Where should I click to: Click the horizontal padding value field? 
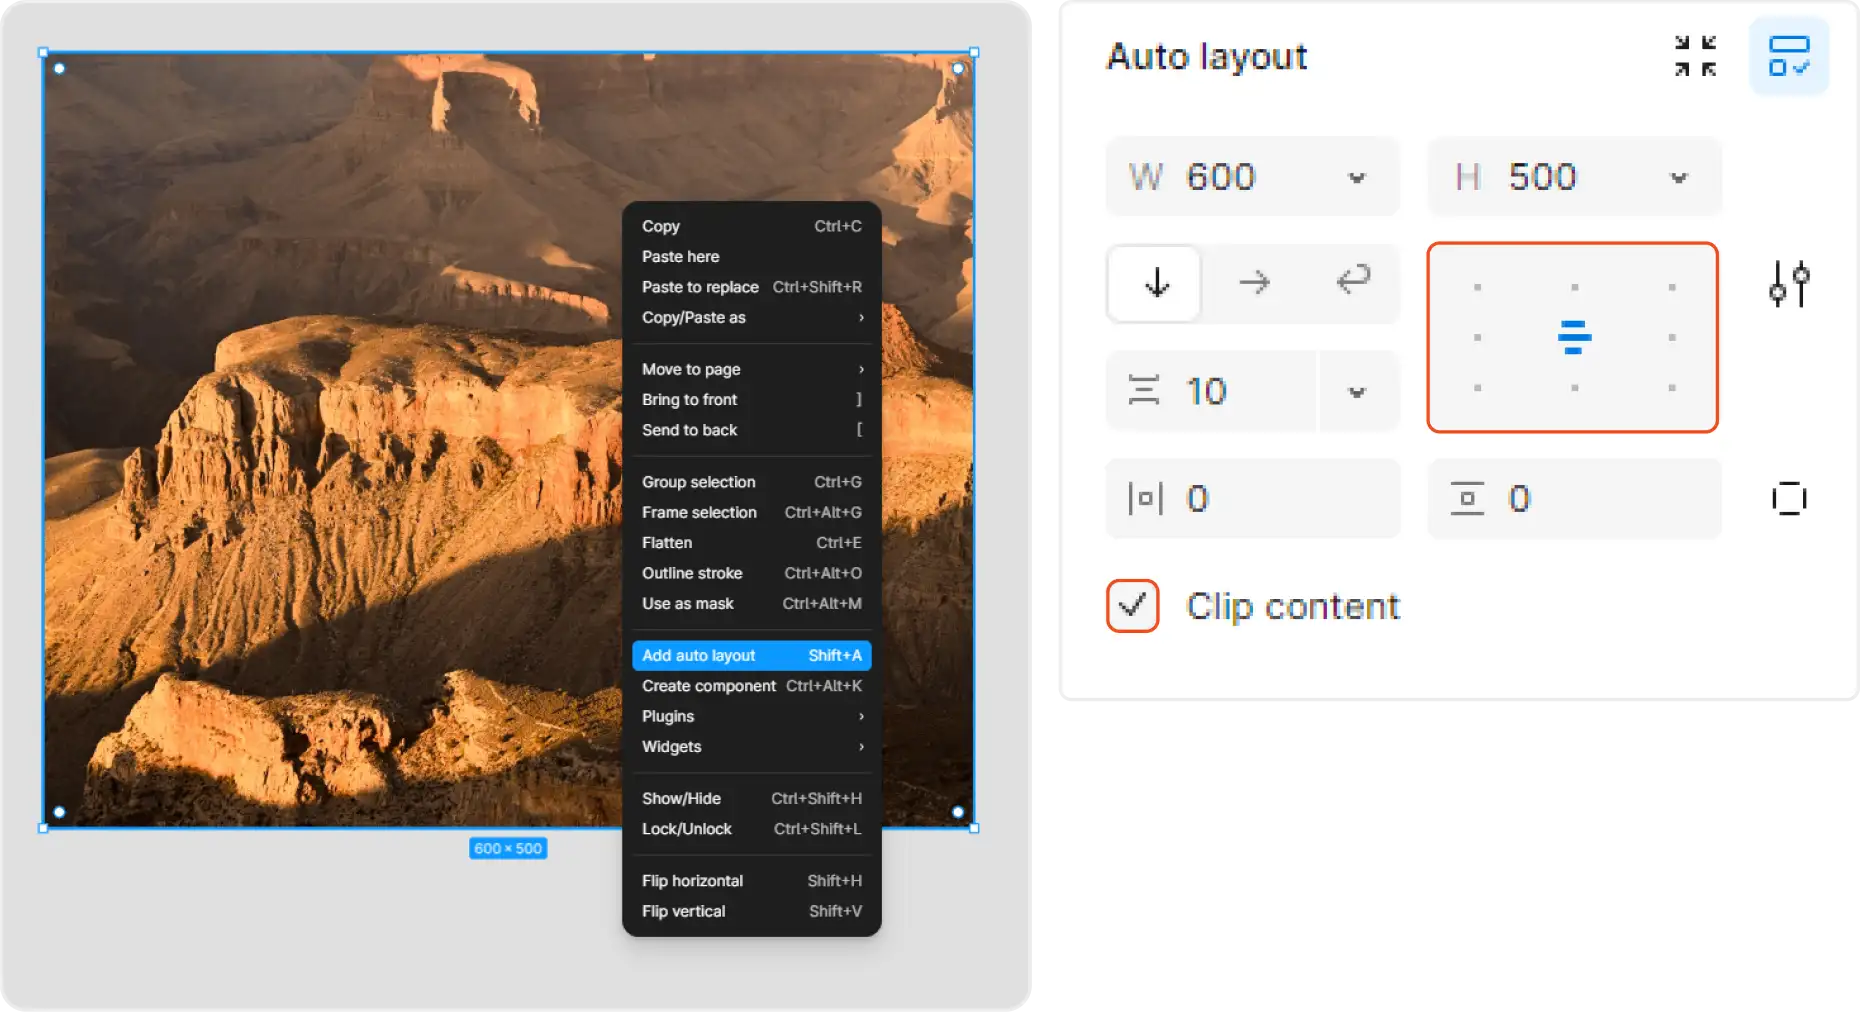click(1253, 498)
